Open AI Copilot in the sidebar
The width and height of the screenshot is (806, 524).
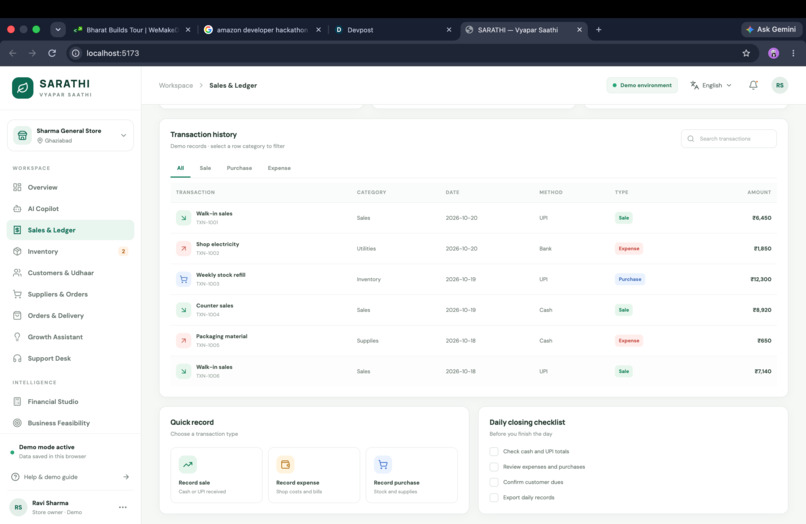pos(70,209)
